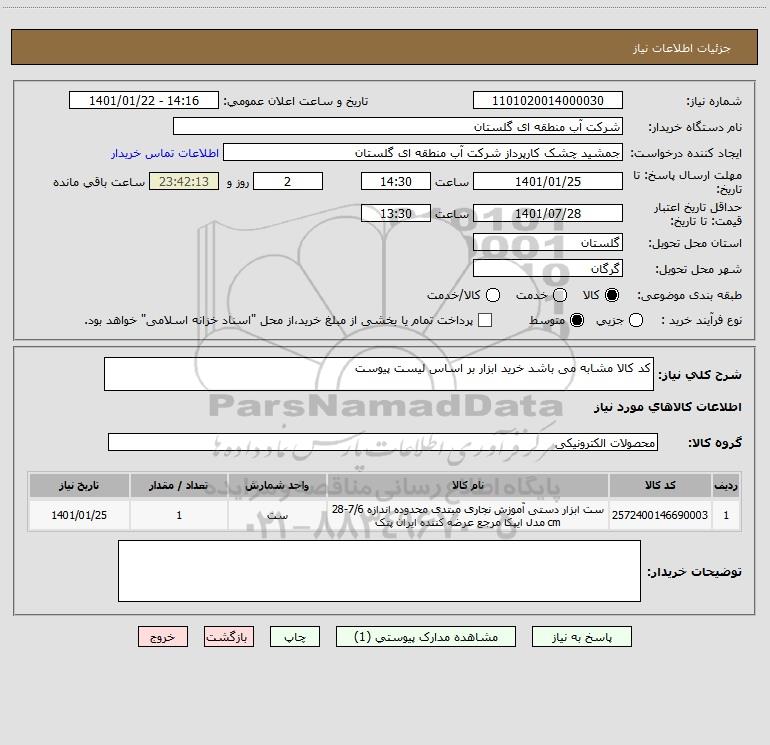The image size is (770, 745).
Task: Click the deadline time field 14:30
Action: [x=396, y=181]
